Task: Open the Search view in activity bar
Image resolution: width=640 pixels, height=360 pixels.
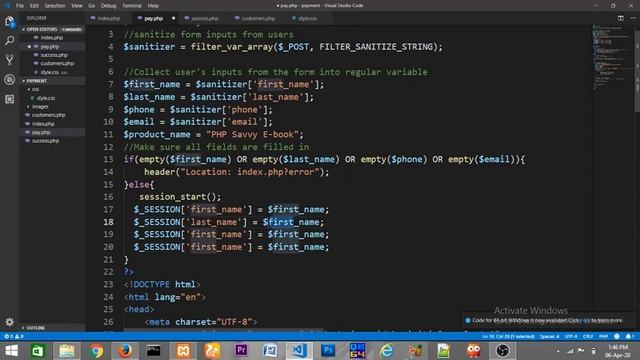Action: point(9,40)
